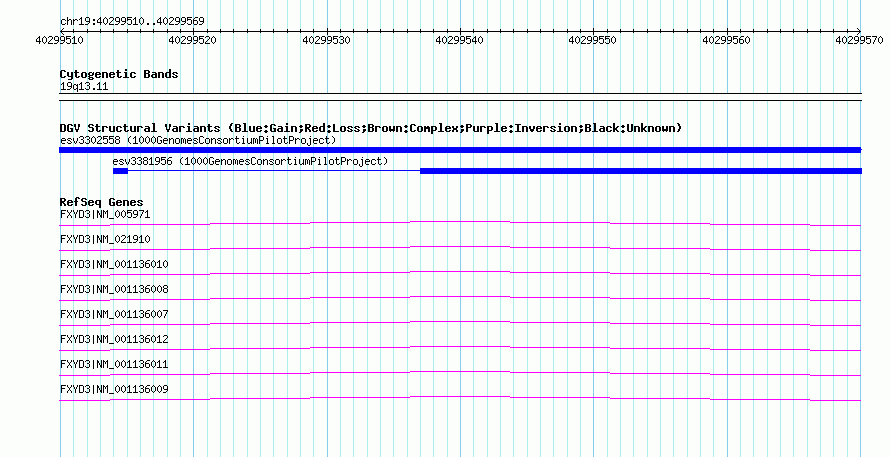Viewport: 890px width, 457px height.
Task: Click the 19q13.11 band label
Action: (x=84, y=86)
